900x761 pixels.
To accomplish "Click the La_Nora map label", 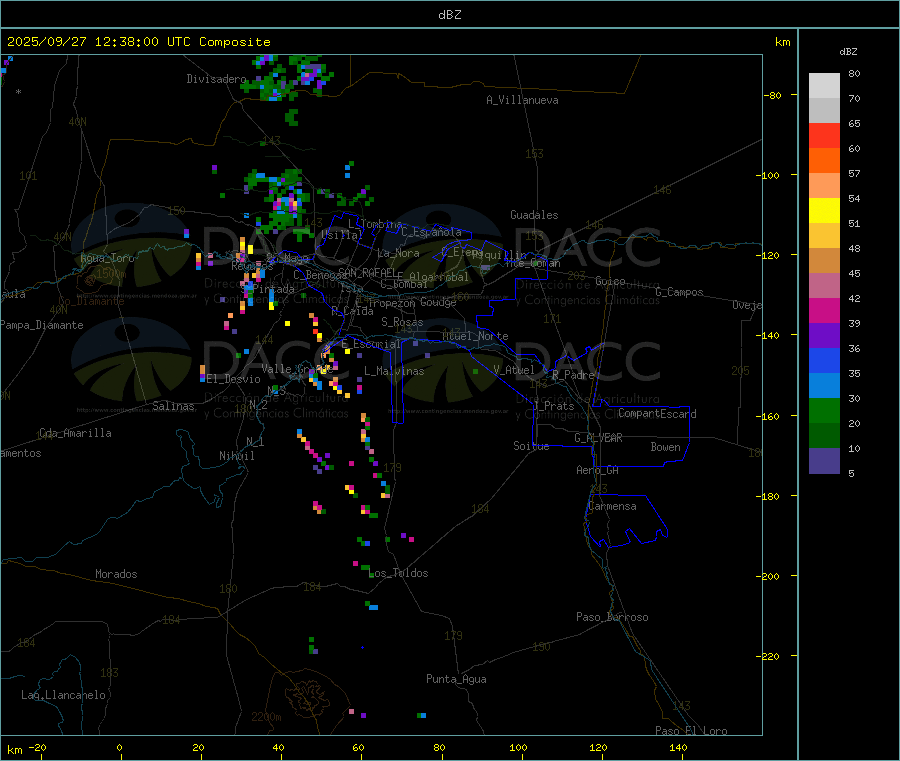I will pos(398,254).
